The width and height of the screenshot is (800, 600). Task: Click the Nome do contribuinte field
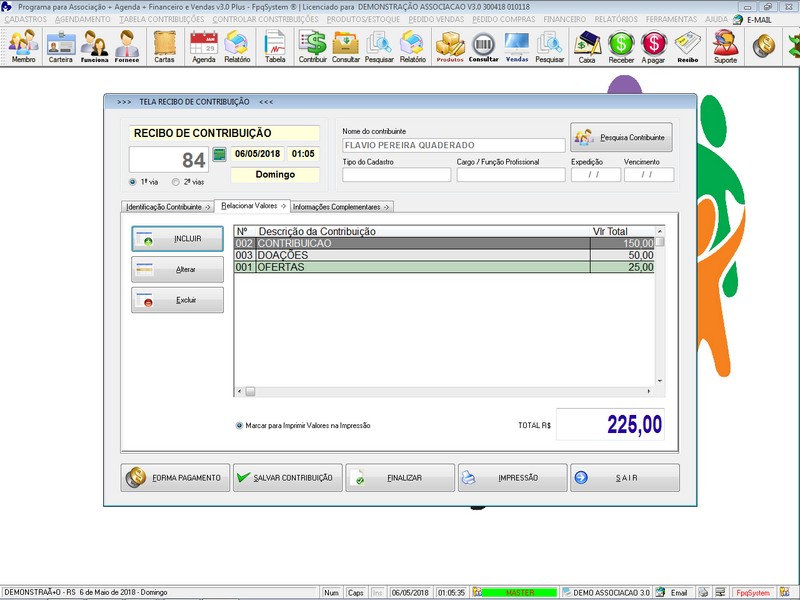454,145
